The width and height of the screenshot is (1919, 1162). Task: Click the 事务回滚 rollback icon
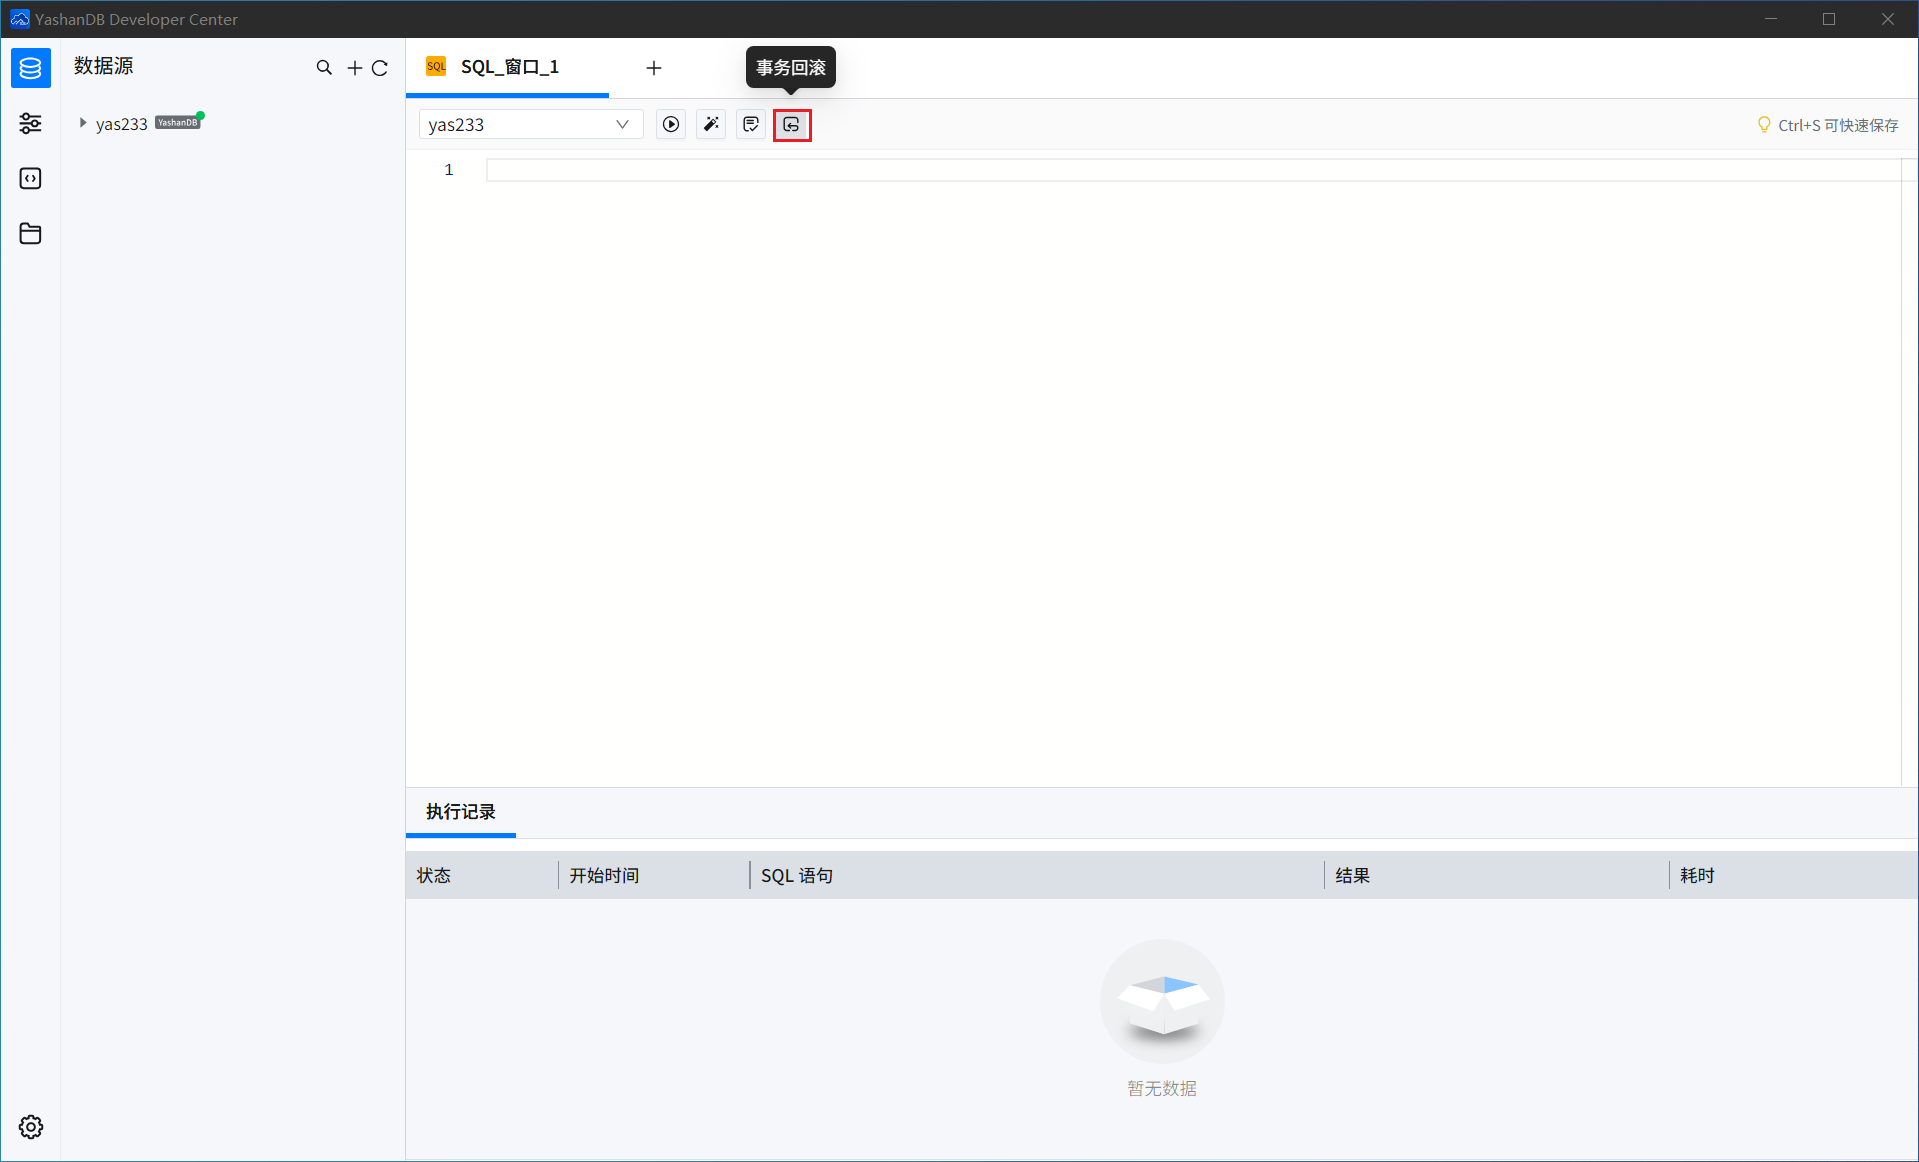tap(792, 125)
